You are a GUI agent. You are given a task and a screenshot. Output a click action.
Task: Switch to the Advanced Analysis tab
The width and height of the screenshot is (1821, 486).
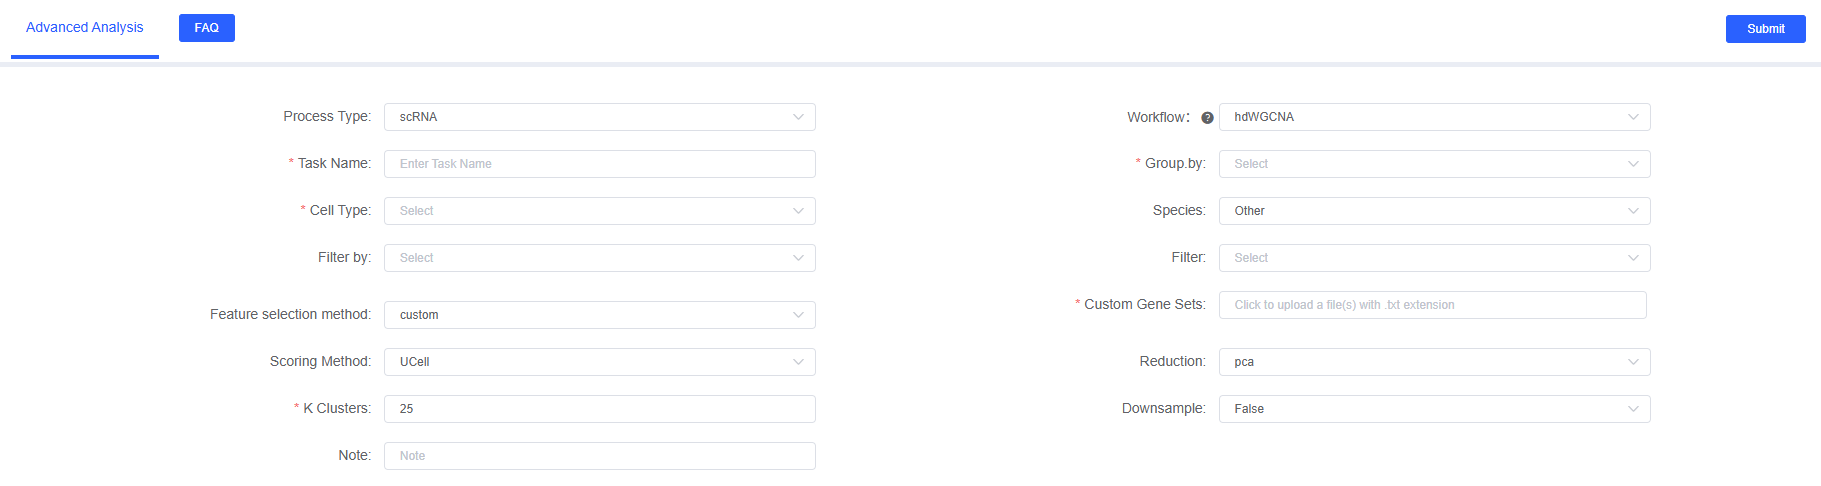[x=85, y=28]
